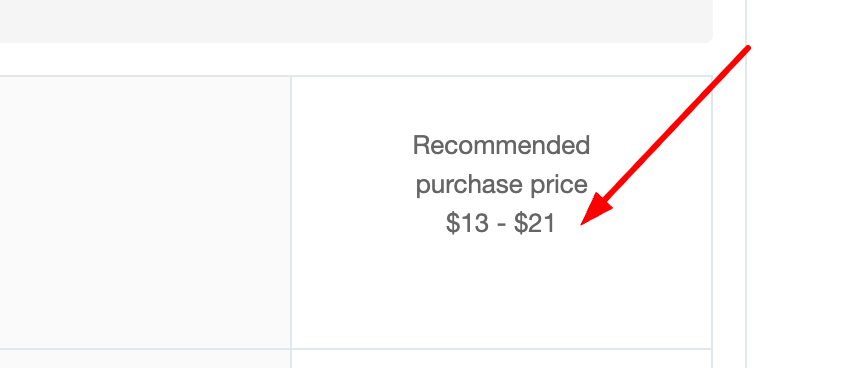Click the gray cell in the bottom row
Screen dimensions: 854x368
coord(145,359)
